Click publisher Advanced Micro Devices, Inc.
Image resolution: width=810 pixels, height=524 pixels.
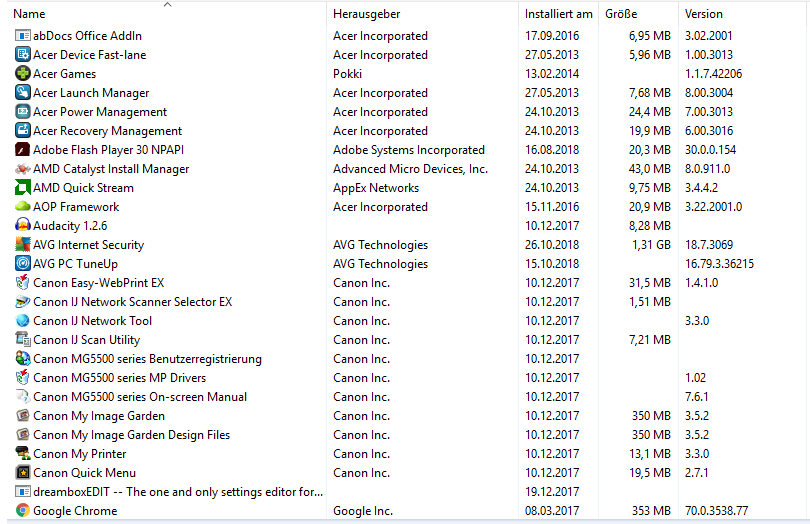pos(410,169)
